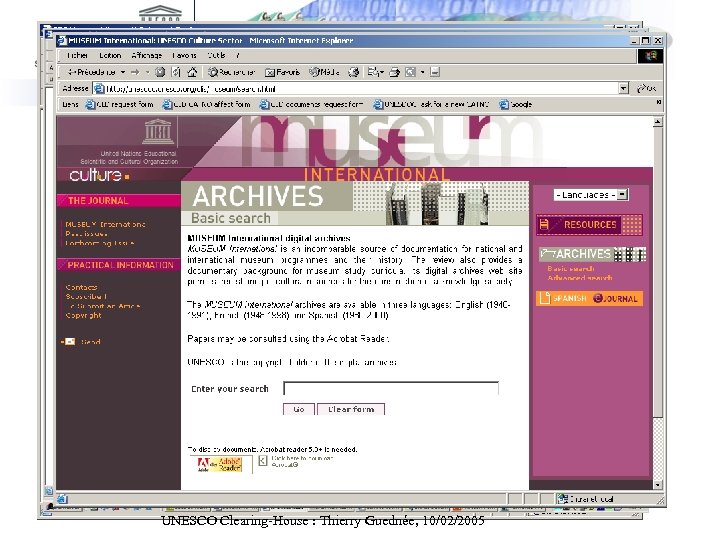Viewport: 720px width, 540px height.
Task: Click the browser Forward arrow
Action: (x=135, y=72)
